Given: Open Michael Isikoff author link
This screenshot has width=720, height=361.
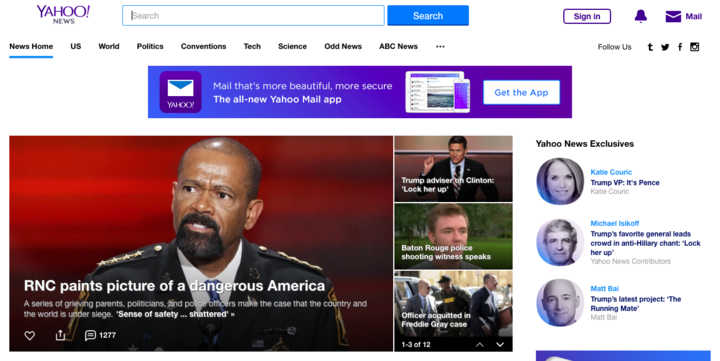Looking at the screenshot, I should 615,224.
